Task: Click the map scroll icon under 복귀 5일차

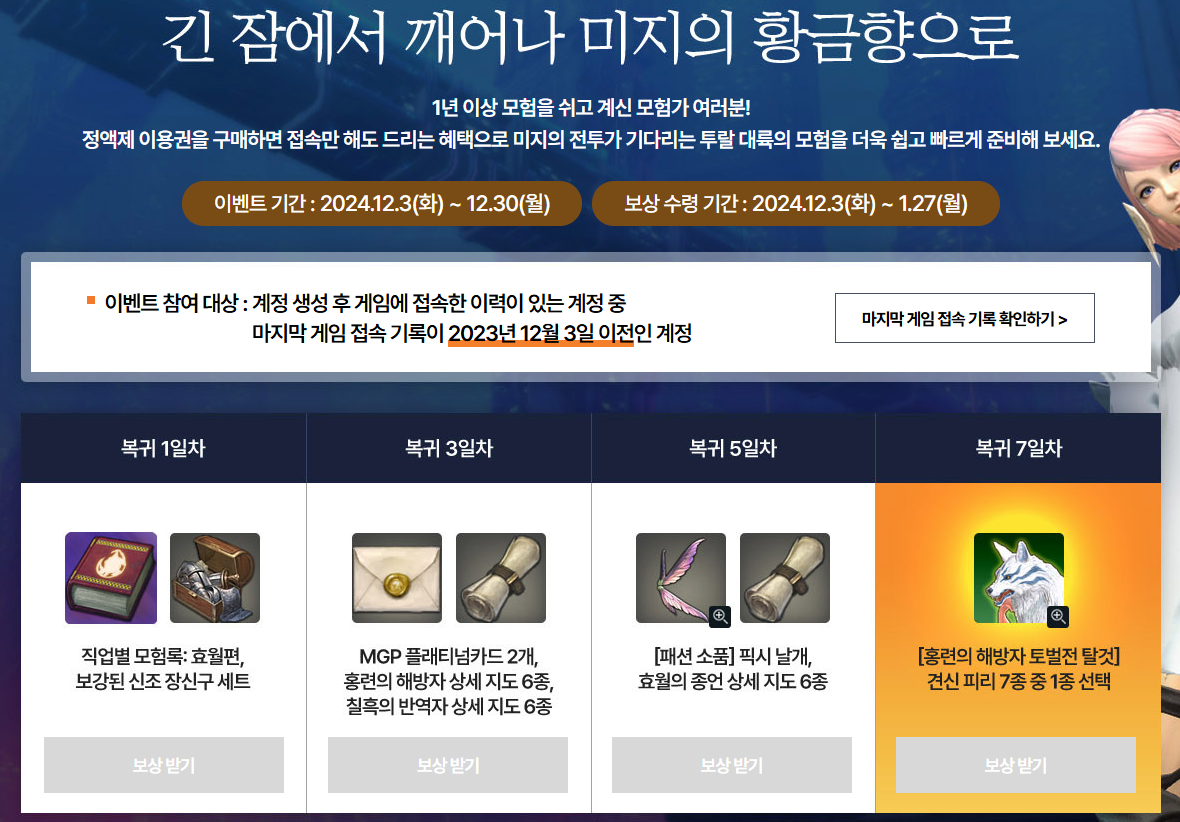Action: pyautogui.click(x=785, y=578)
